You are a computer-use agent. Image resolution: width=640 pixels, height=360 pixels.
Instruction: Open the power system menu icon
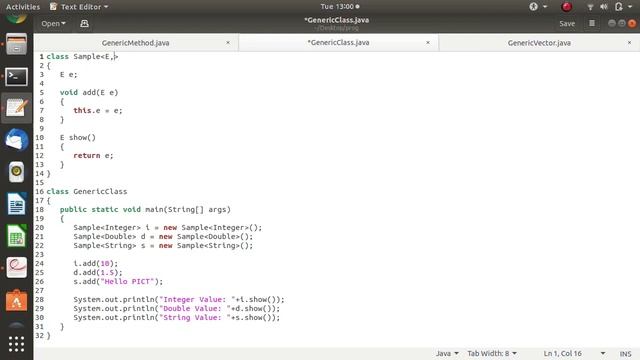[622, 7]
